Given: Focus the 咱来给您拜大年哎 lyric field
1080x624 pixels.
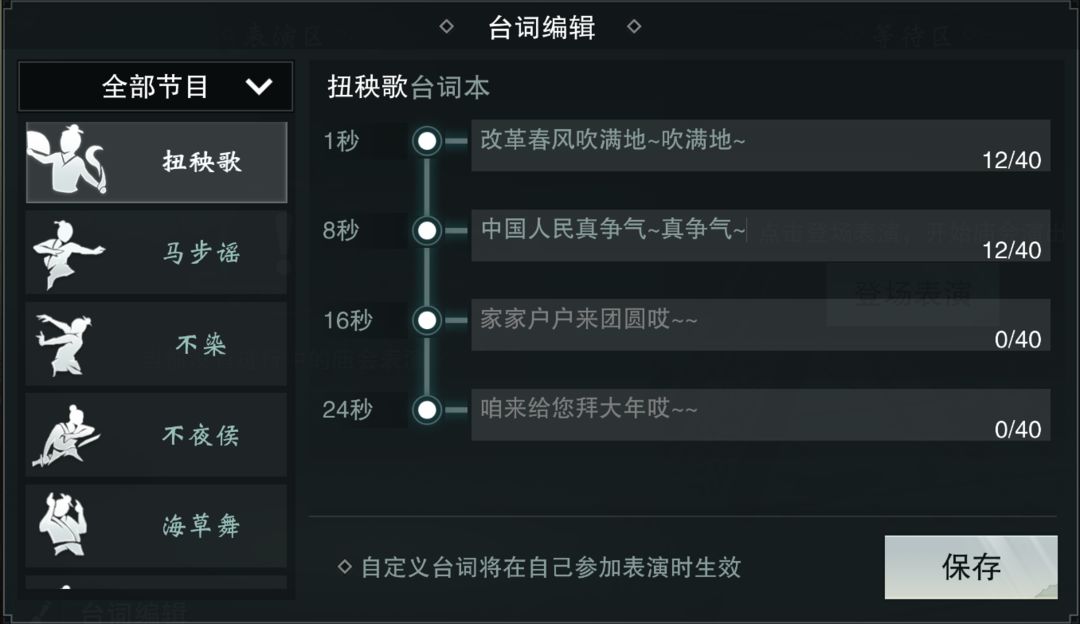Looking at the screenshot, I should (760, 415).
